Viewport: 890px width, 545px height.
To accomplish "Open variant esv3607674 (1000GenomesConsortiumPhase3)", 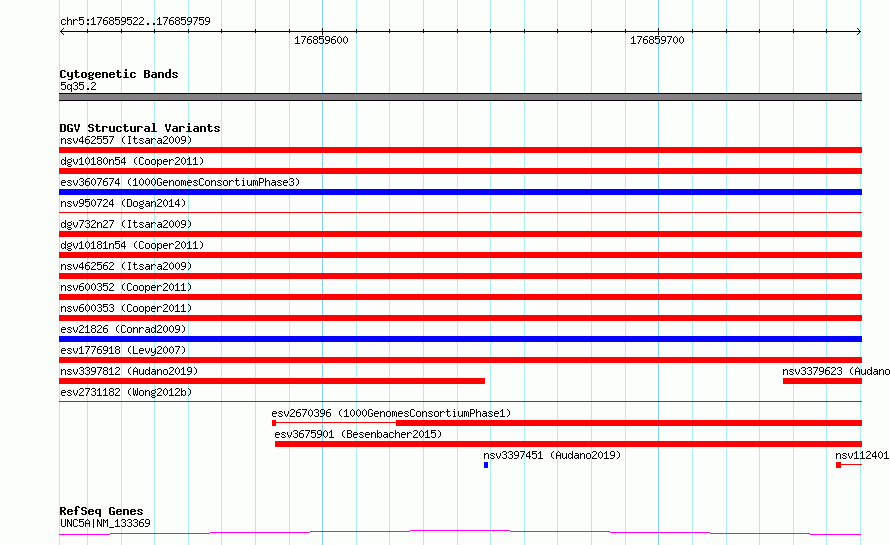I will [x=180, y=182].
